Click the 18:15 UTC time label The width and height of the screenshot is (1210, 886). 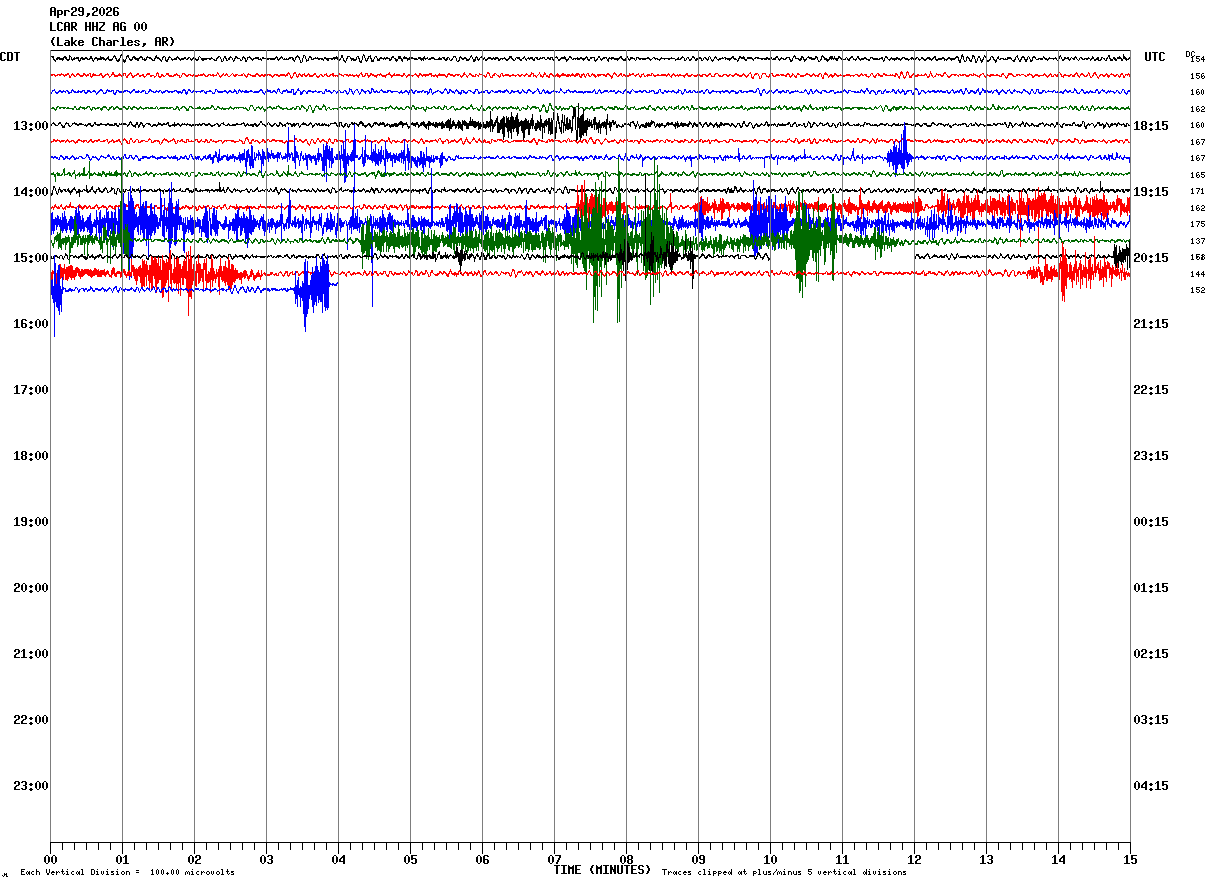[x=1151, y=126]
